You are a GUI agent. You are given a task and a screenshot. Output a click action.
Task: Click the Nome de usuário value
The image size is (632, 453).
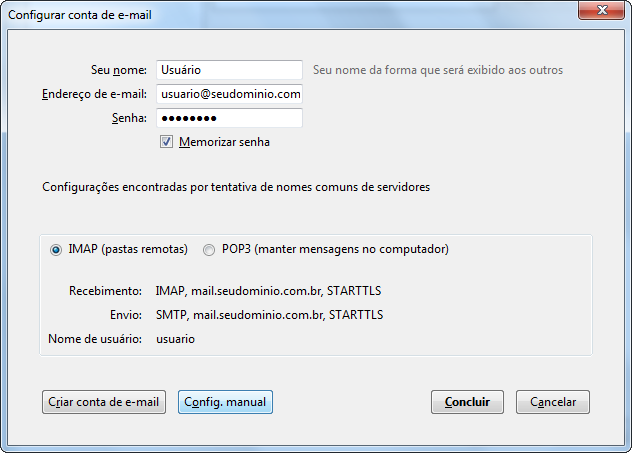pos(175,339)
